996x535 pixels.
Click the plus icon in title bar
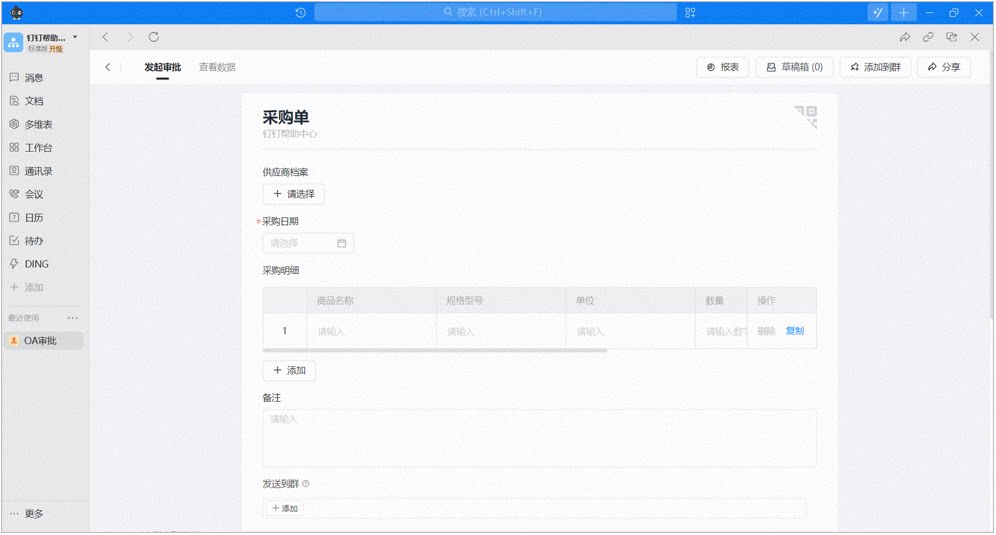[x=903, y=12]
